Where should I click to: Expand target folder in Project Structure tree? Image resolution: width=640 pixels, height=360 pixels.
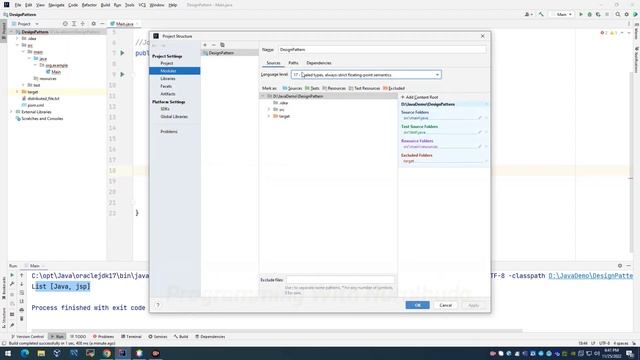[269, 116]
